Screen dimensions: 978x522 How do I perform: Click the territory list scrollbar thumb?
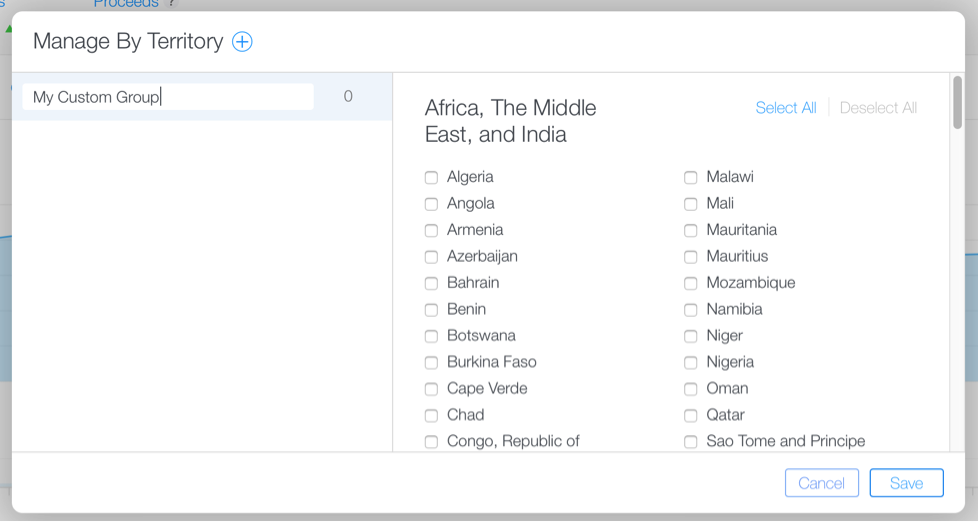tap(957, 103)
